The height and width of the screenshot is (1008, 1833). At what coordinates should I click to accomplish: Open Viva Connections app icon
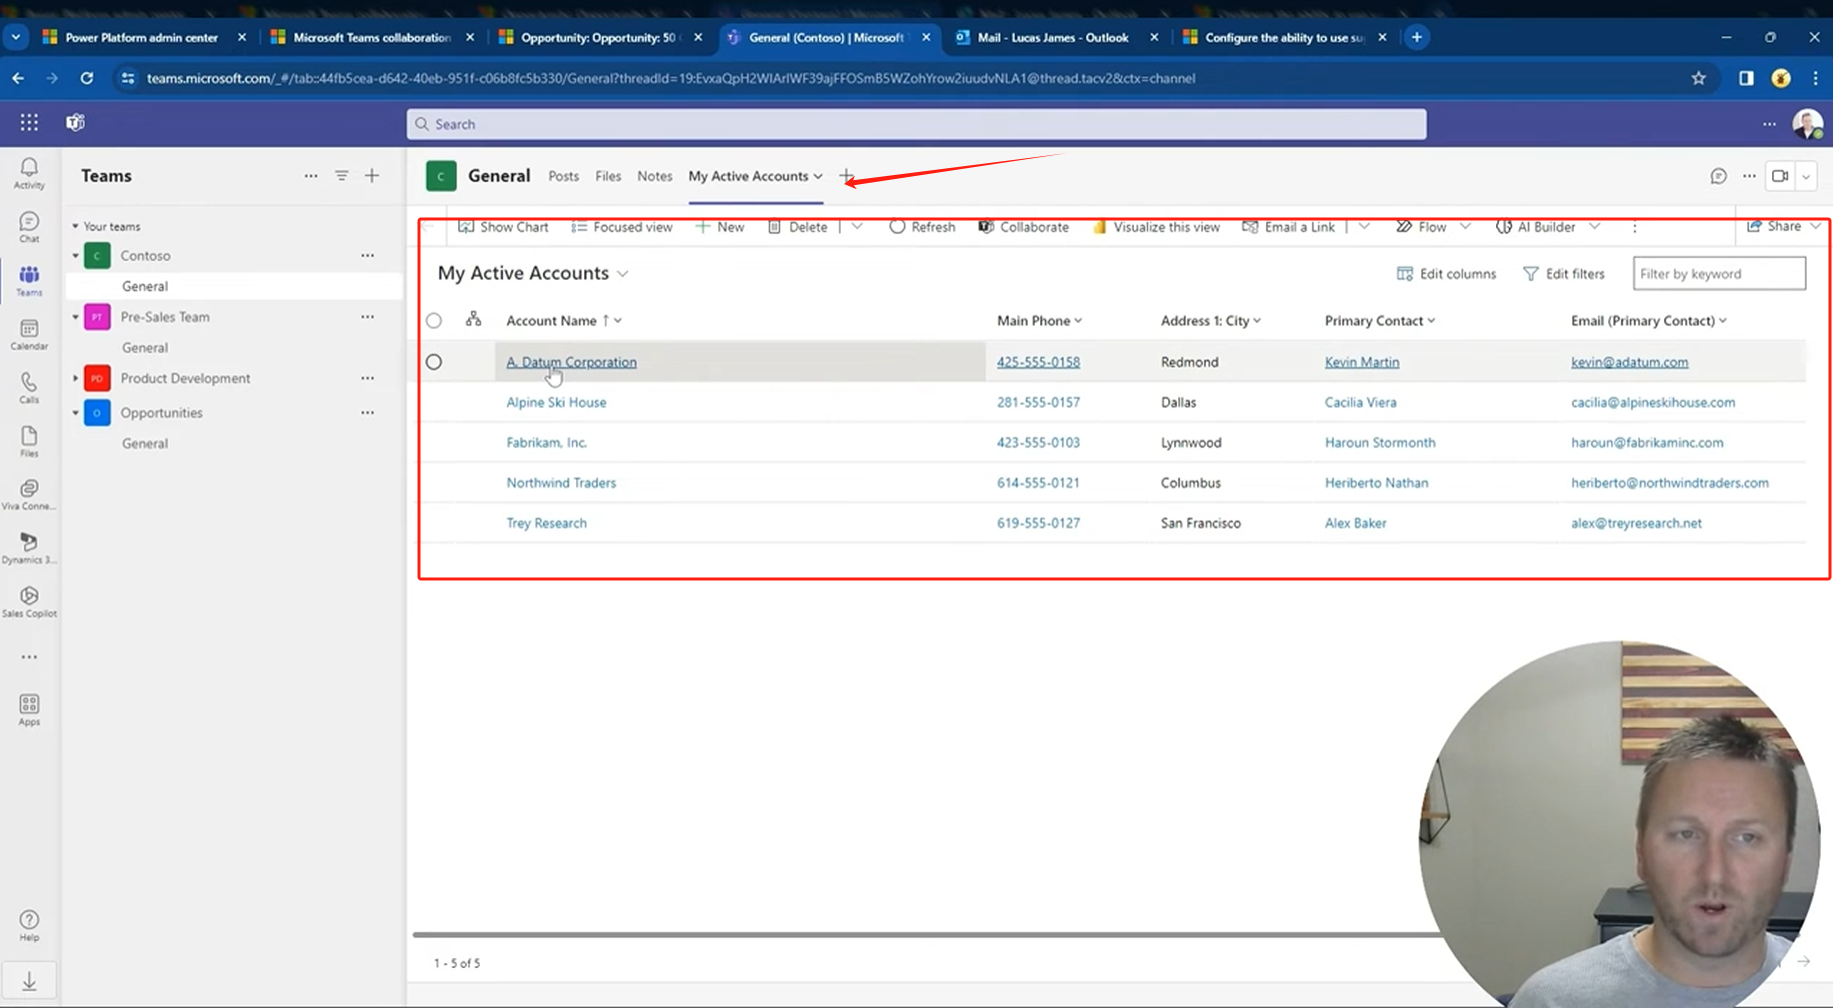pos(29,495)
